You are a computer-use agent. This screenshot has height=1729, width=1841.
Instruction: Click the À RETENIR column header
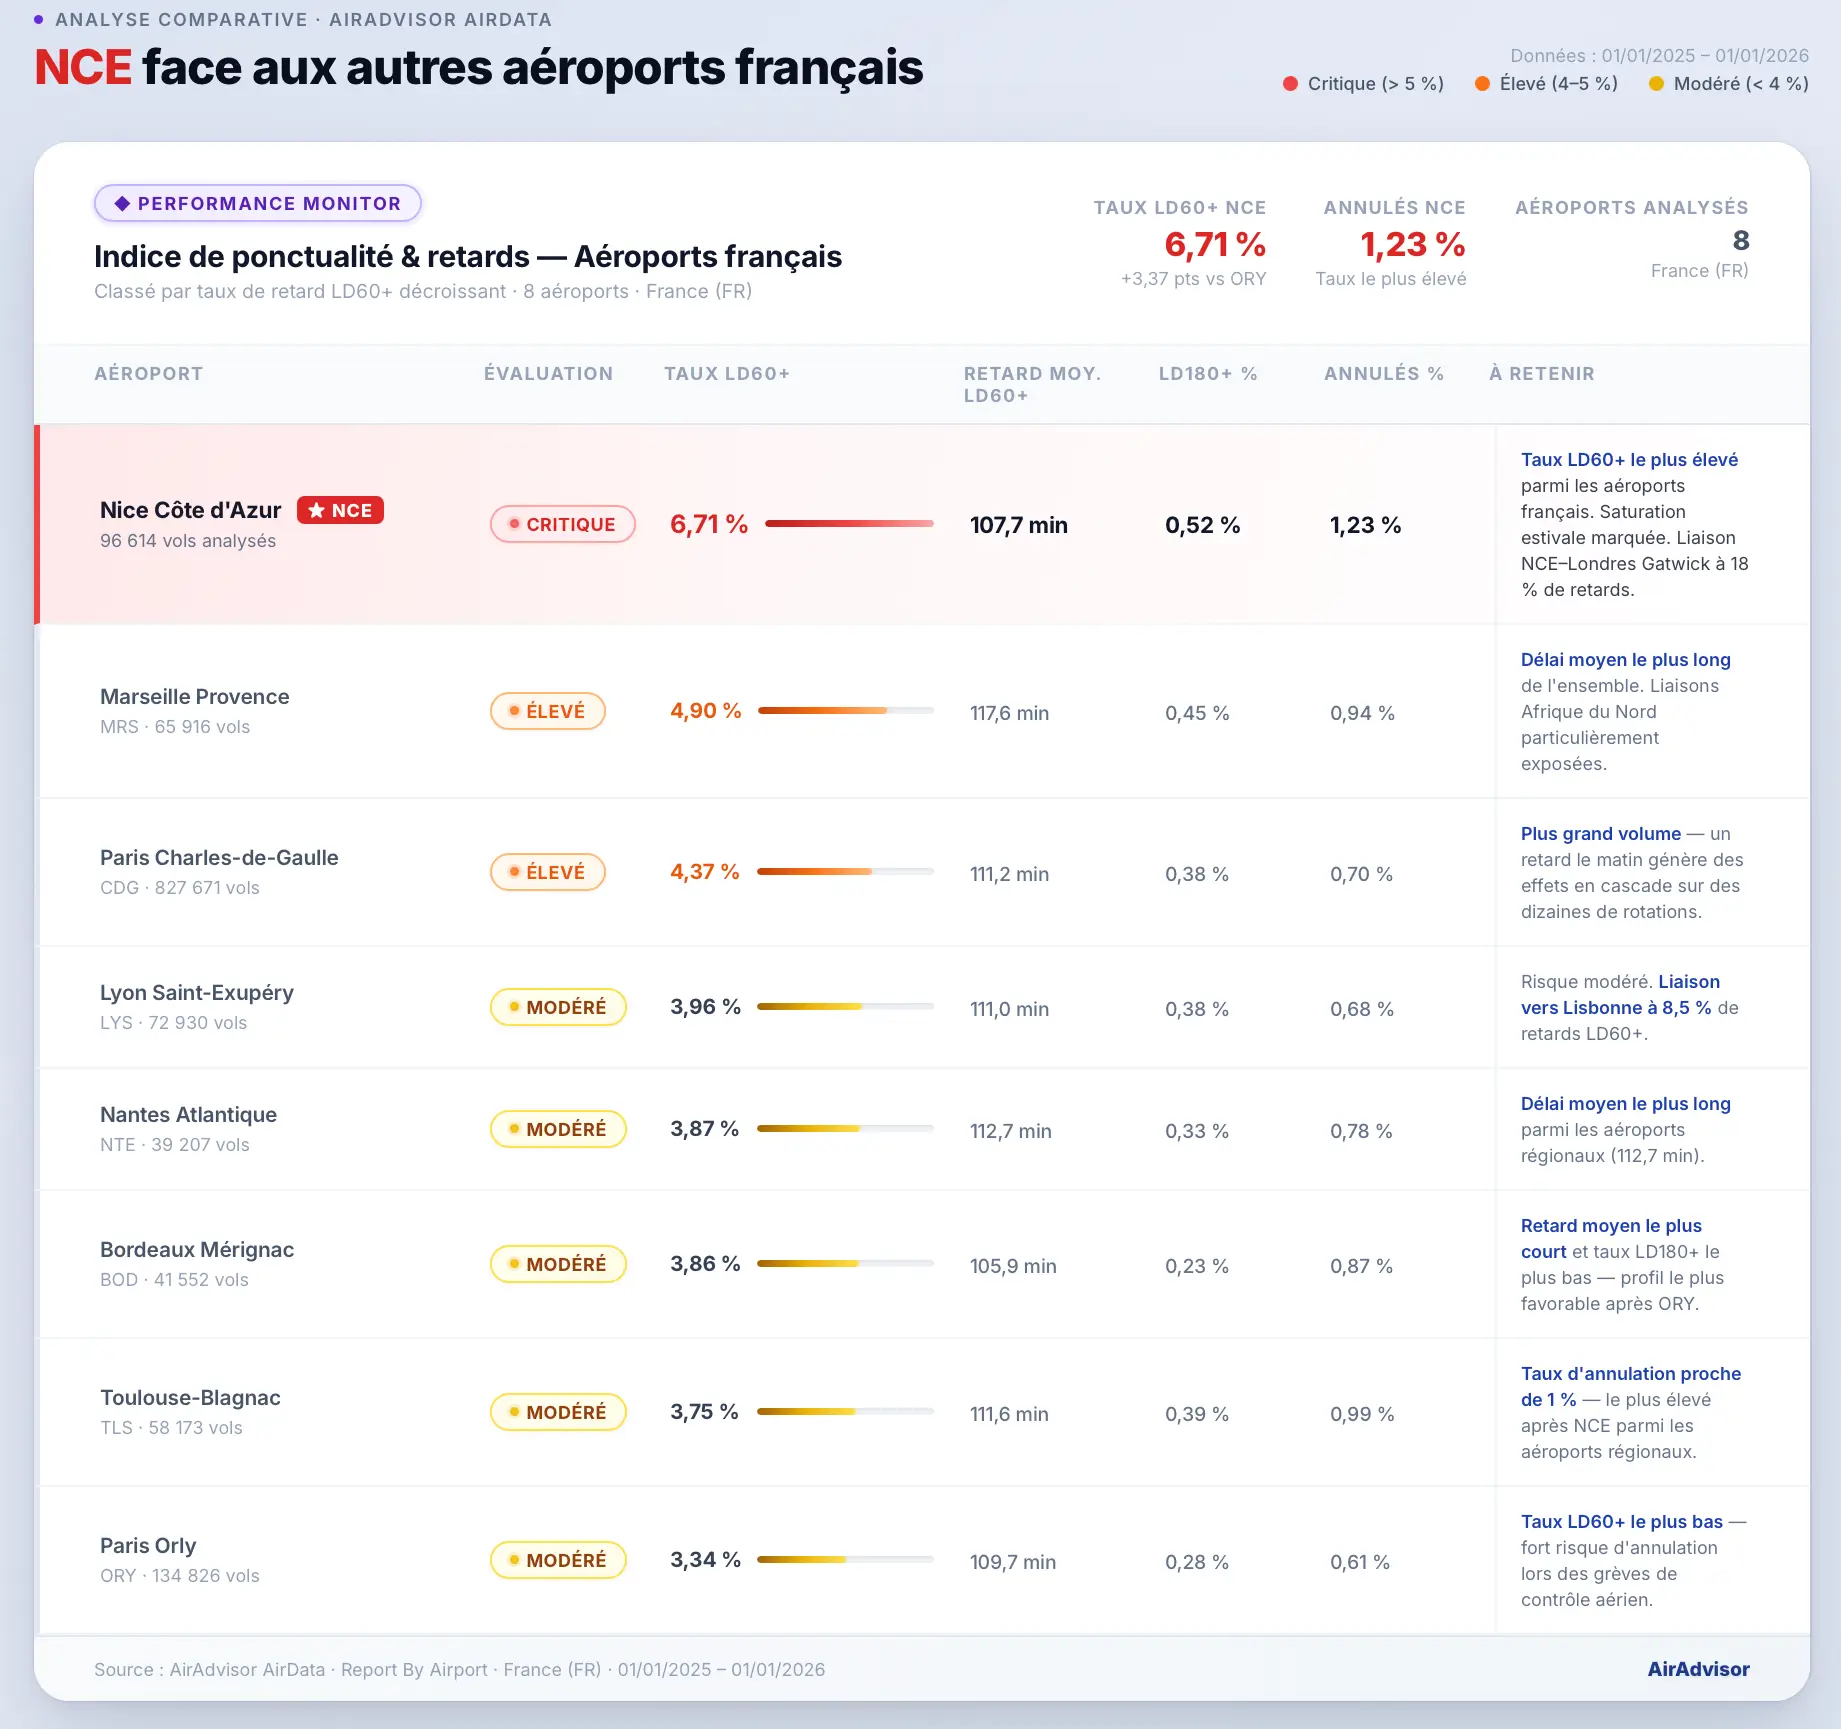point(1542,374)
